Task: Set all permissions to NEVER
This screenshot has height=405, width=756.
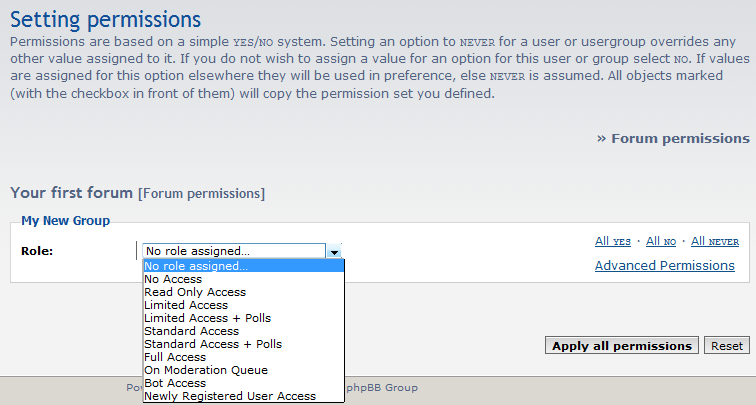Action: (x=714, y=241)
